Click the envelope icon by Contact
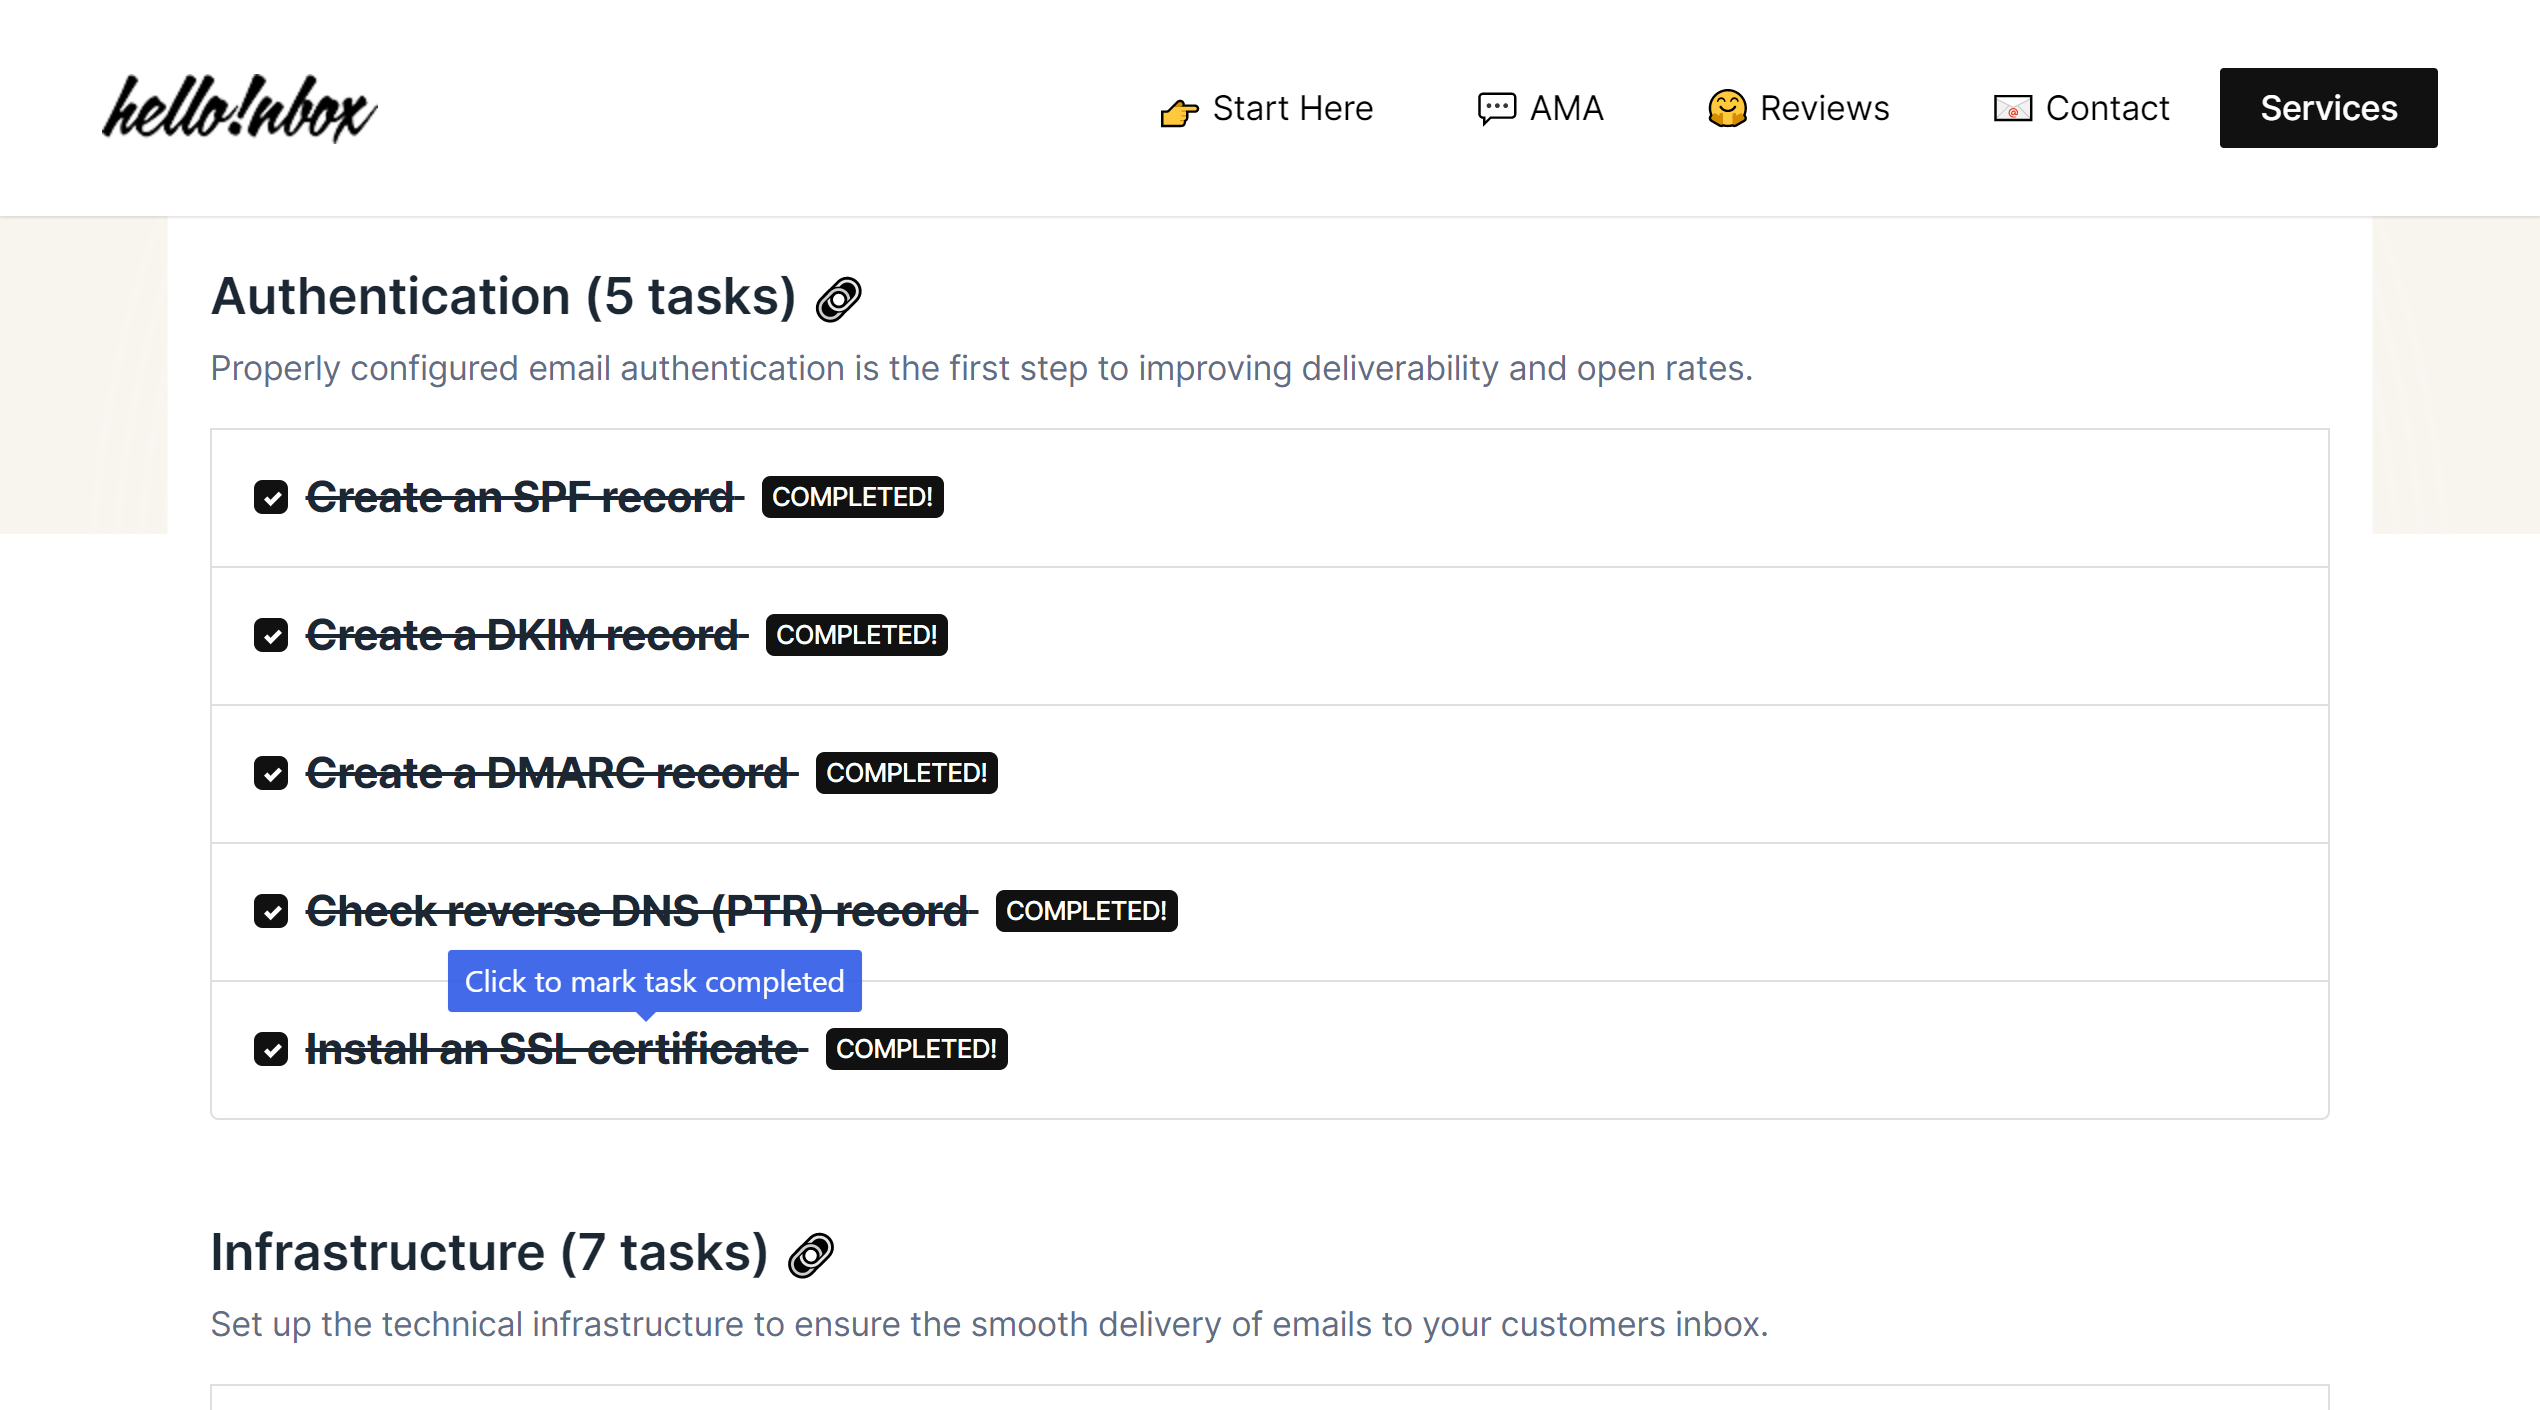This screenshot has height=1410, width=2540. [2012, 108]
